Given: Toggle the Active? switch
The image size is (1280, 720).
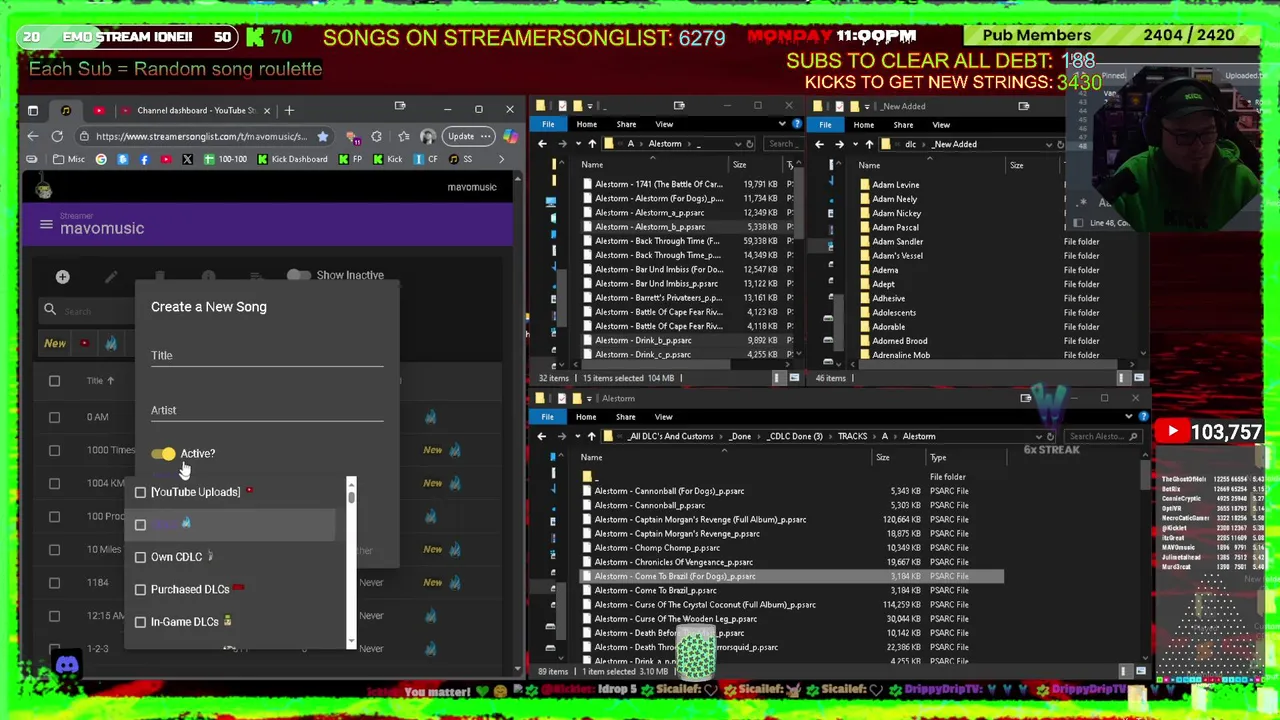Looking at the screenshot, I should click(163, 454).
